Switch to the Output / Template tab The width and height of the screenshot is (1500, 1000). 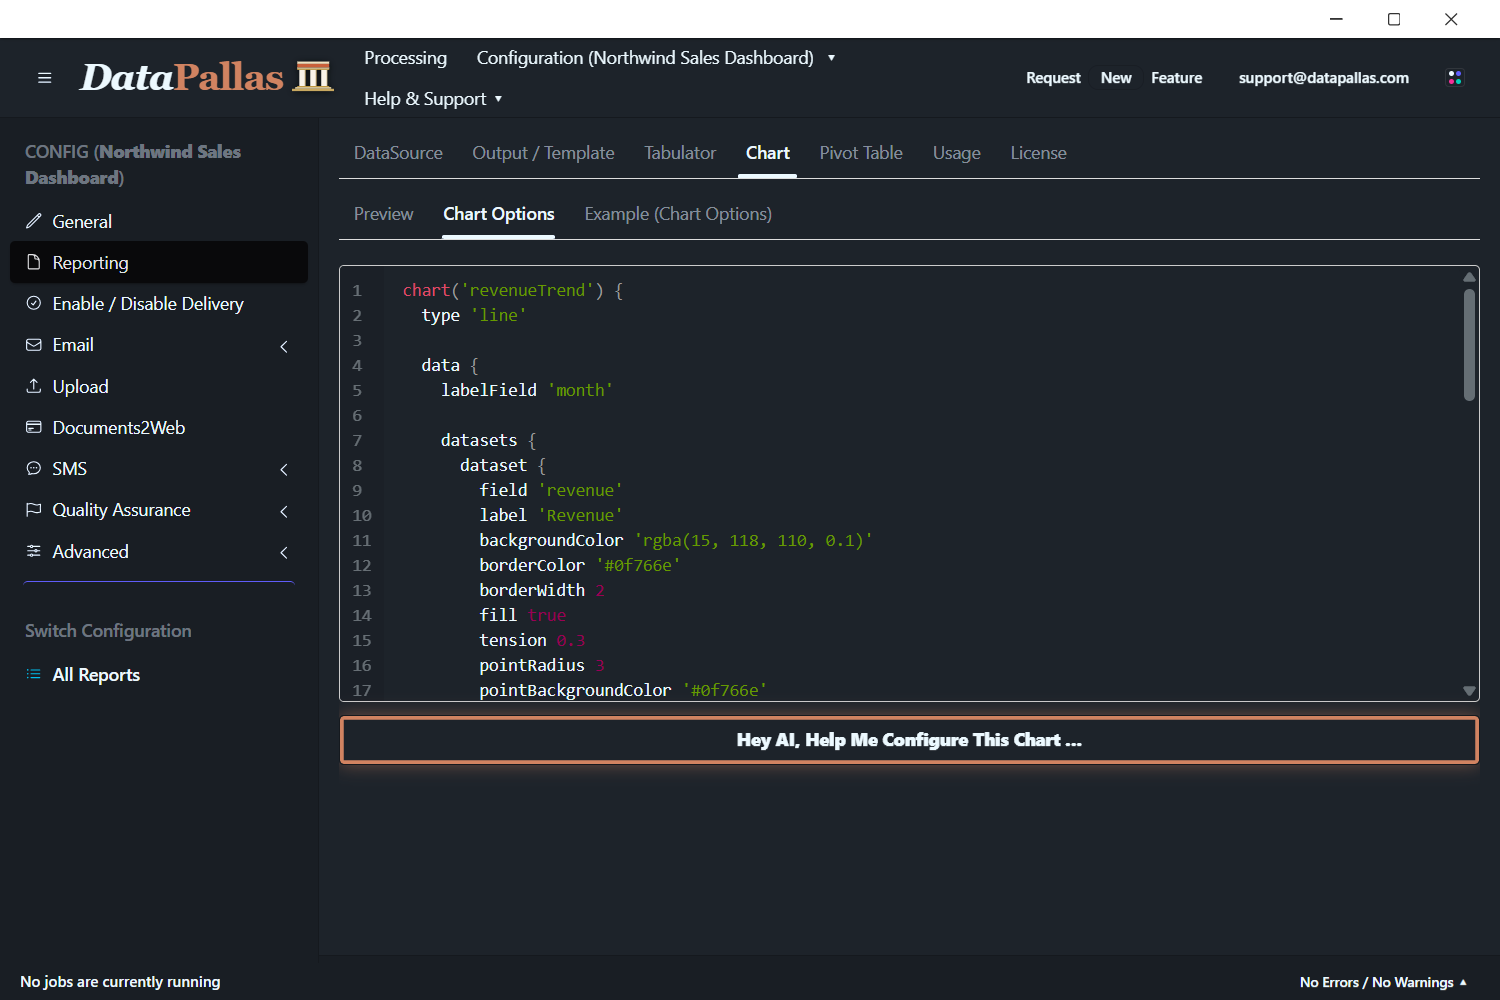pyautogui.click(x=543, y=153)
